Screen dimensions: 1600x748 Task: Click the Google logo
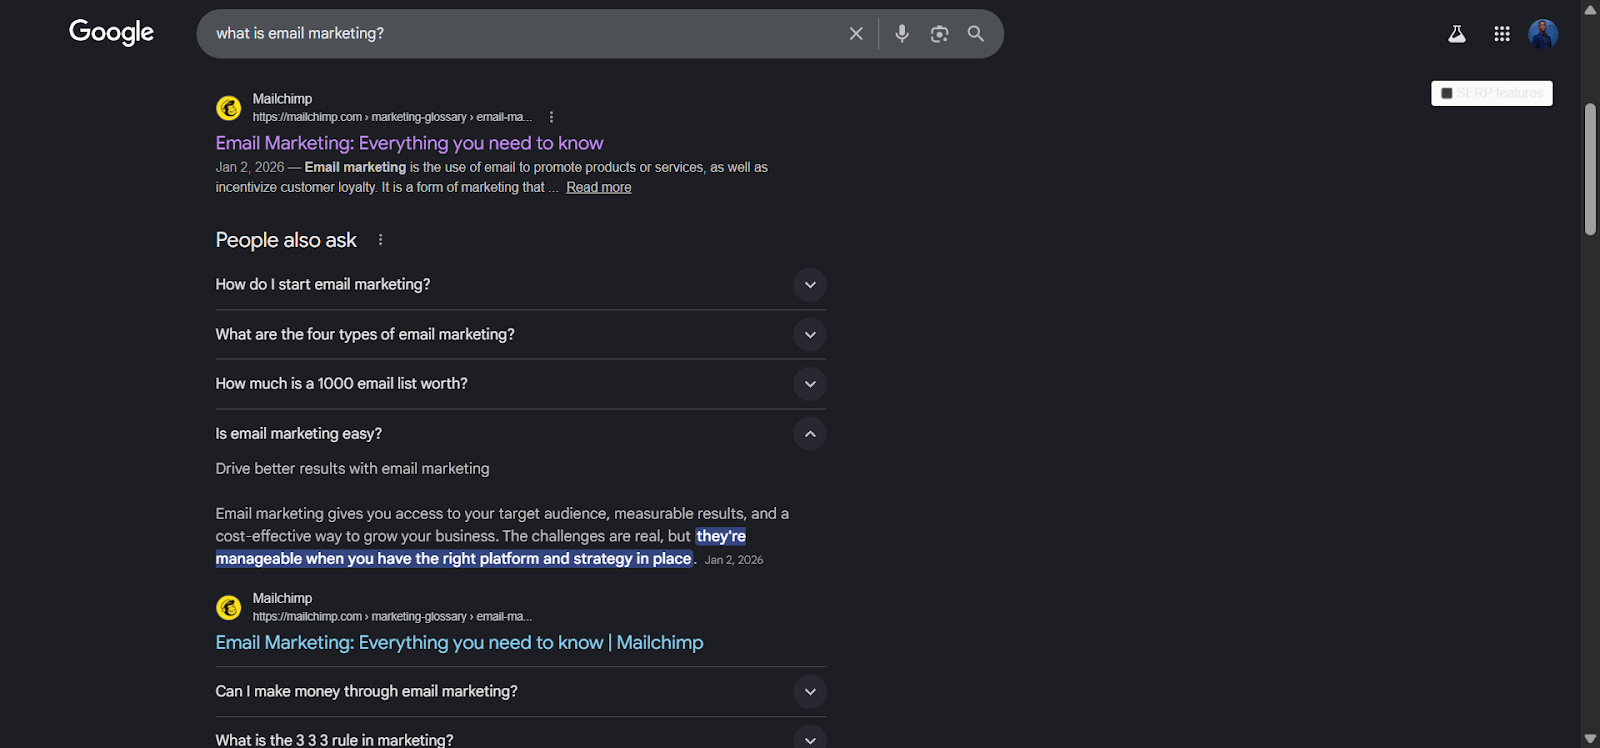[x=111, y=32]
